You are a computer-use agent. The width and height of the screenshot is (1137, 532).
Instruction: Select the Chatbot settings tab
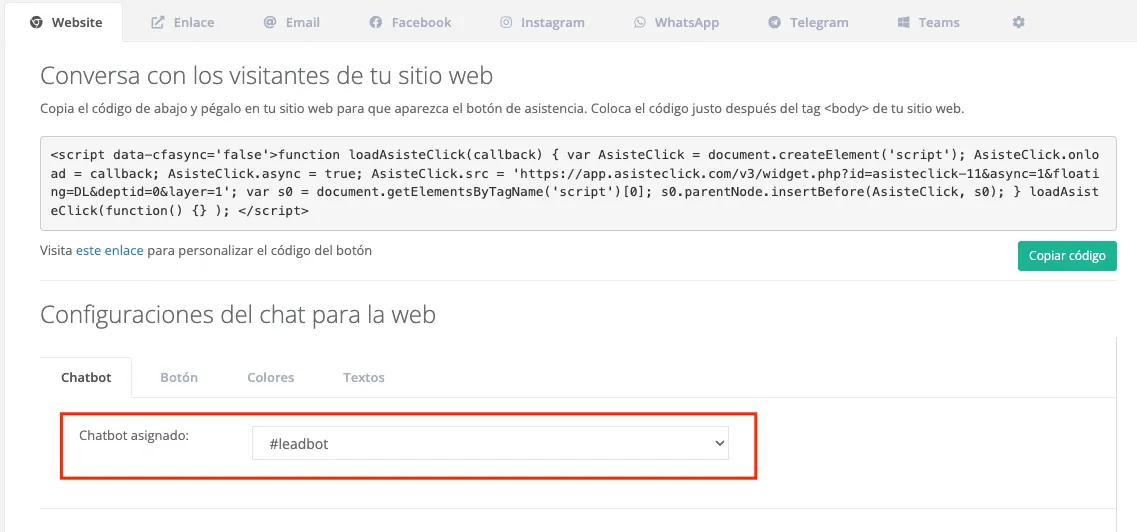86,378
